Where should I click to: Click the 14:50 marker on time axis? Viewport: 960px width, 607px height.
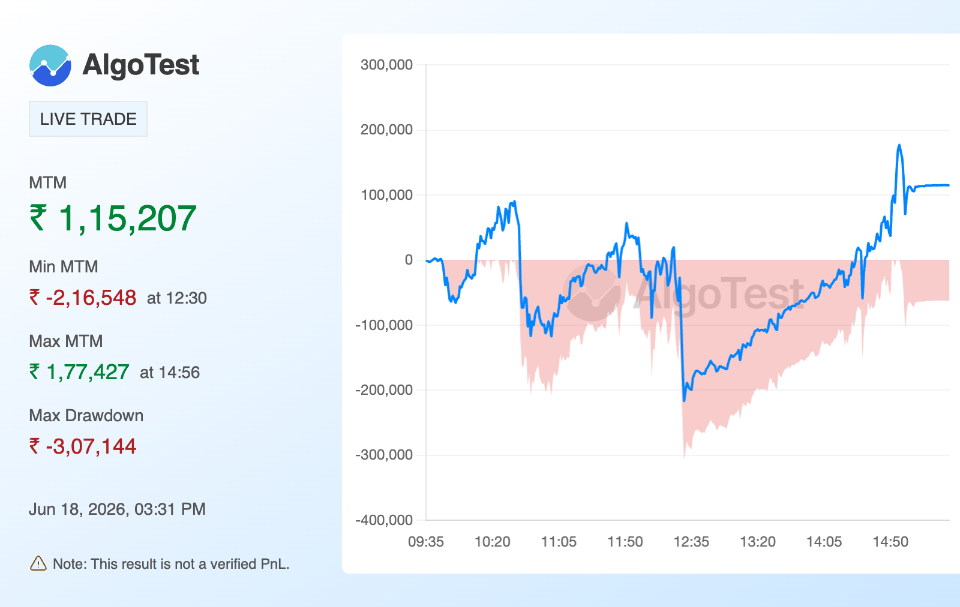click(890, 541)
